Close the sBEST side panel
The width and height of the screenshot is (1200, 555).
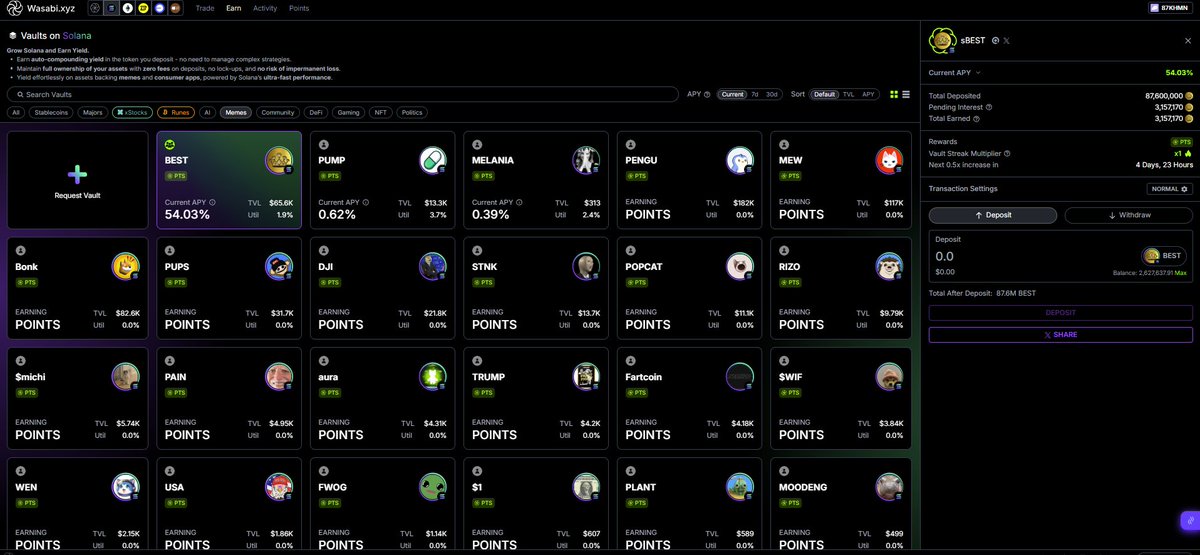point(1188,41)
